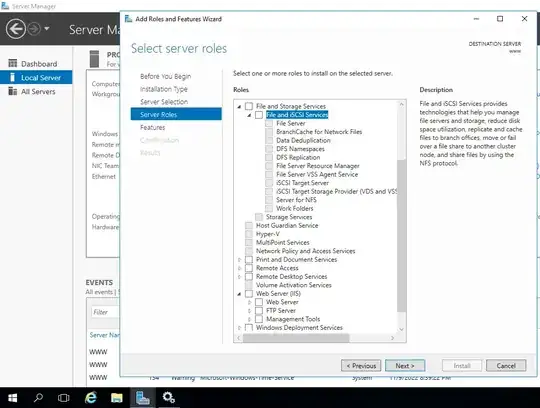Expand Management Tools node
The image size is (540, 408).
click(x=250, y=319)
